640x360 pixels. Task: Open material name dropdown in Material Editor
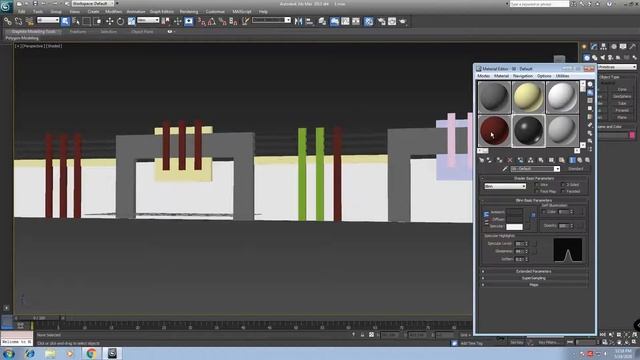(x=535, y=169)
